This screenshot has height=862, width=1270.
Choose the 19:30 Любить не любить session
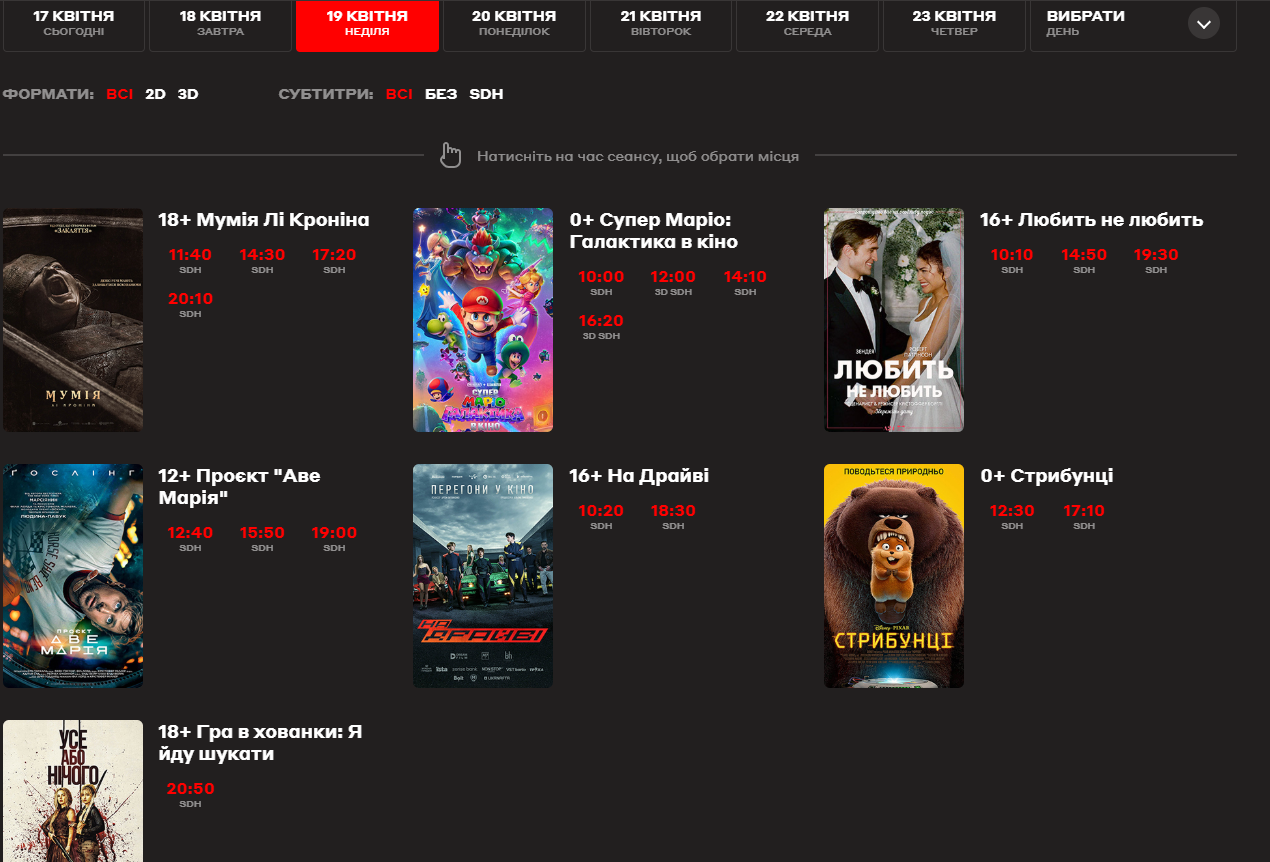[1156, 255]
